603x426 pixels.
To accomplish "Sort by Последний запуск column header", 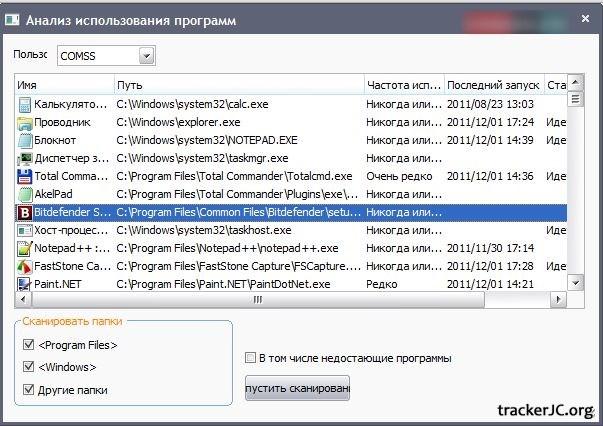I will 492,85.
